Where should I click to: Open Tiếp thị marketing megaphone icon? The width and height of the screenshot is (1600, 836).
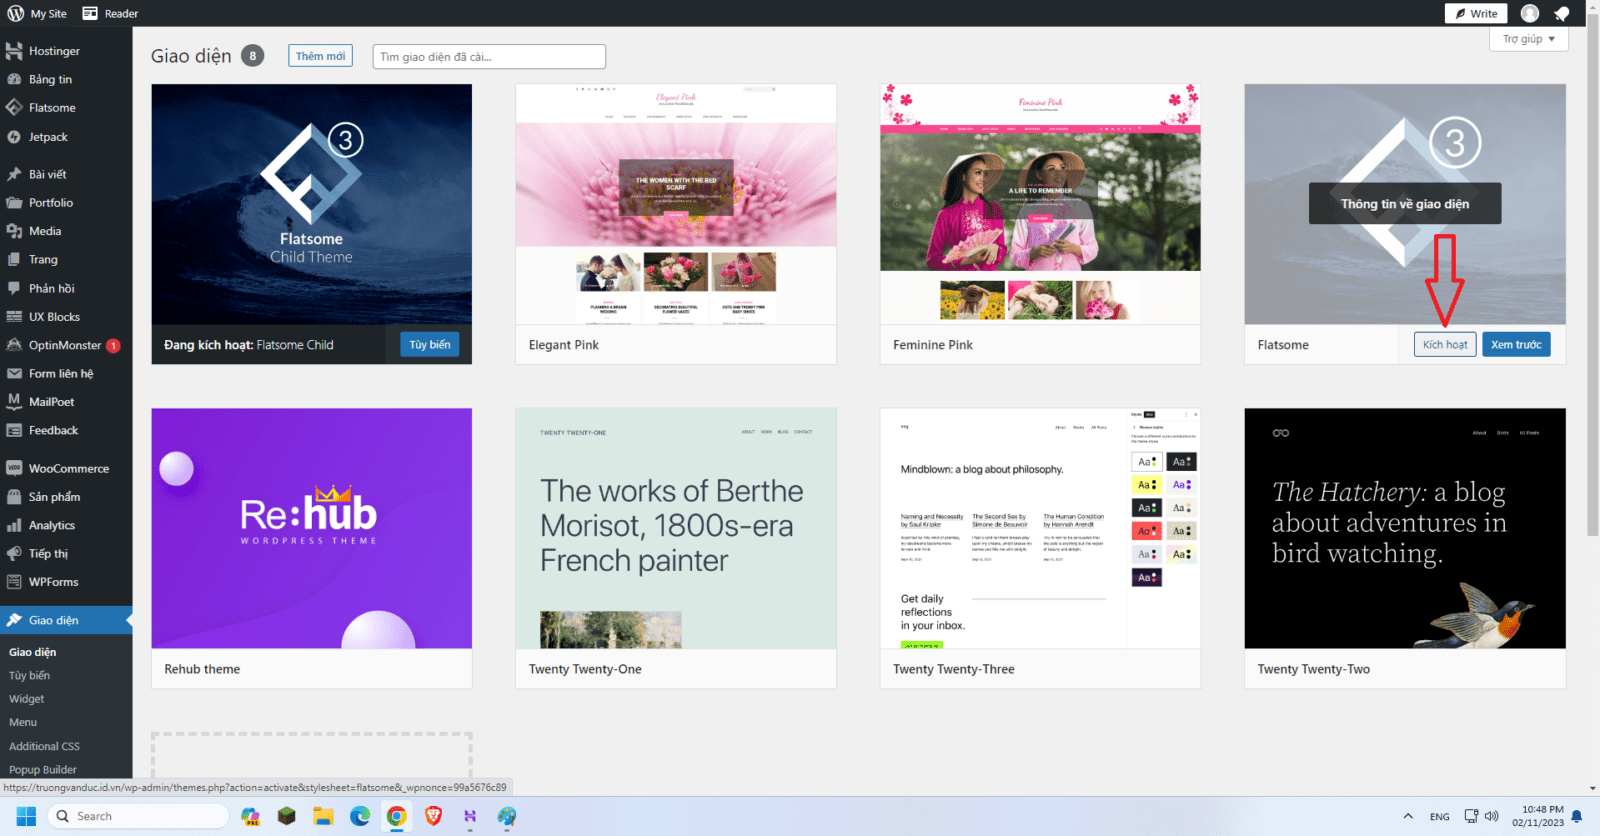14,553
